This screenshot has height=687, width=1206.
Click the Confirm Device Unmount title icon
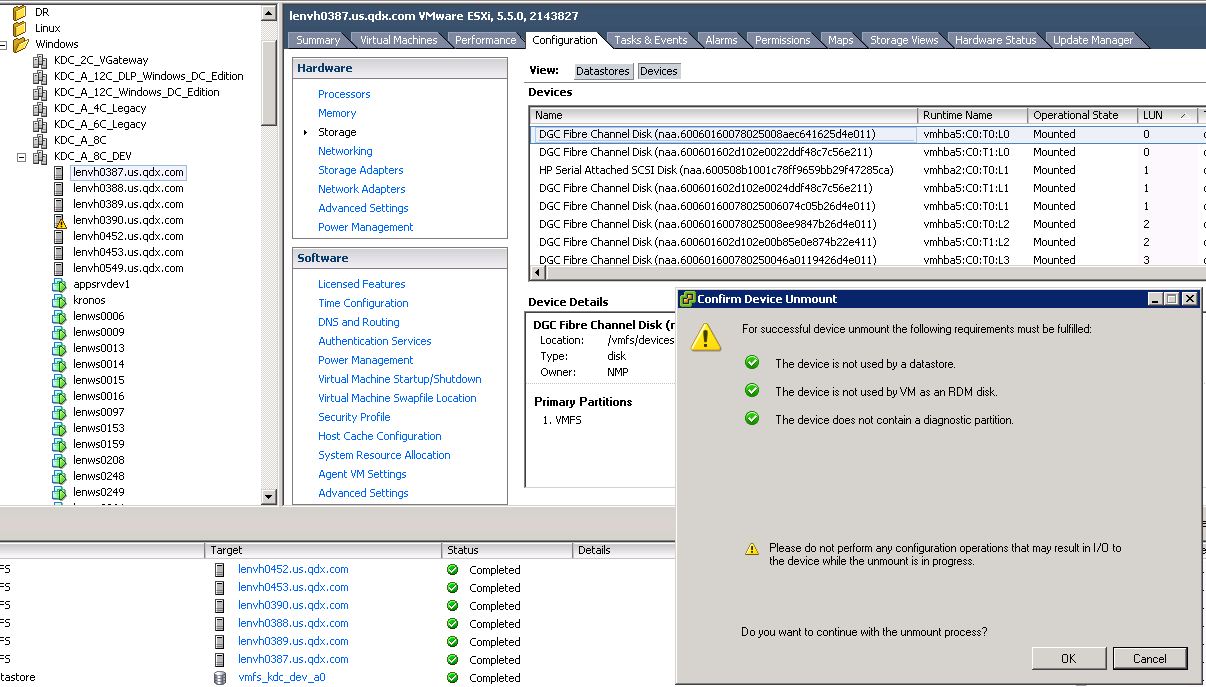pos(687,299)
